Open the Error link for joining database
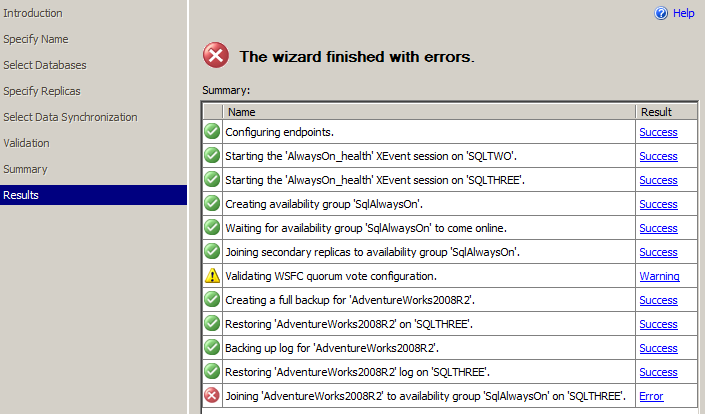Viewport: 705px width, 414px height. point(651,396)
